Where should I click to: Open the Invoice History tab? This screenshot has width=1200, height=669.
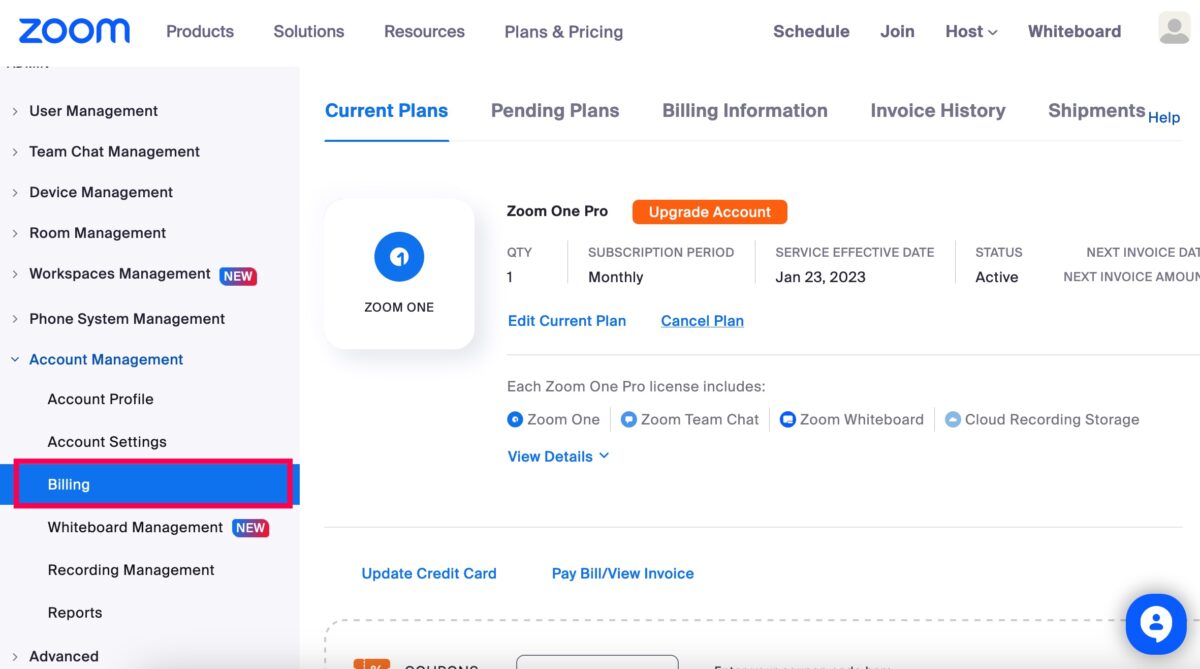click(x=938, y=111)
